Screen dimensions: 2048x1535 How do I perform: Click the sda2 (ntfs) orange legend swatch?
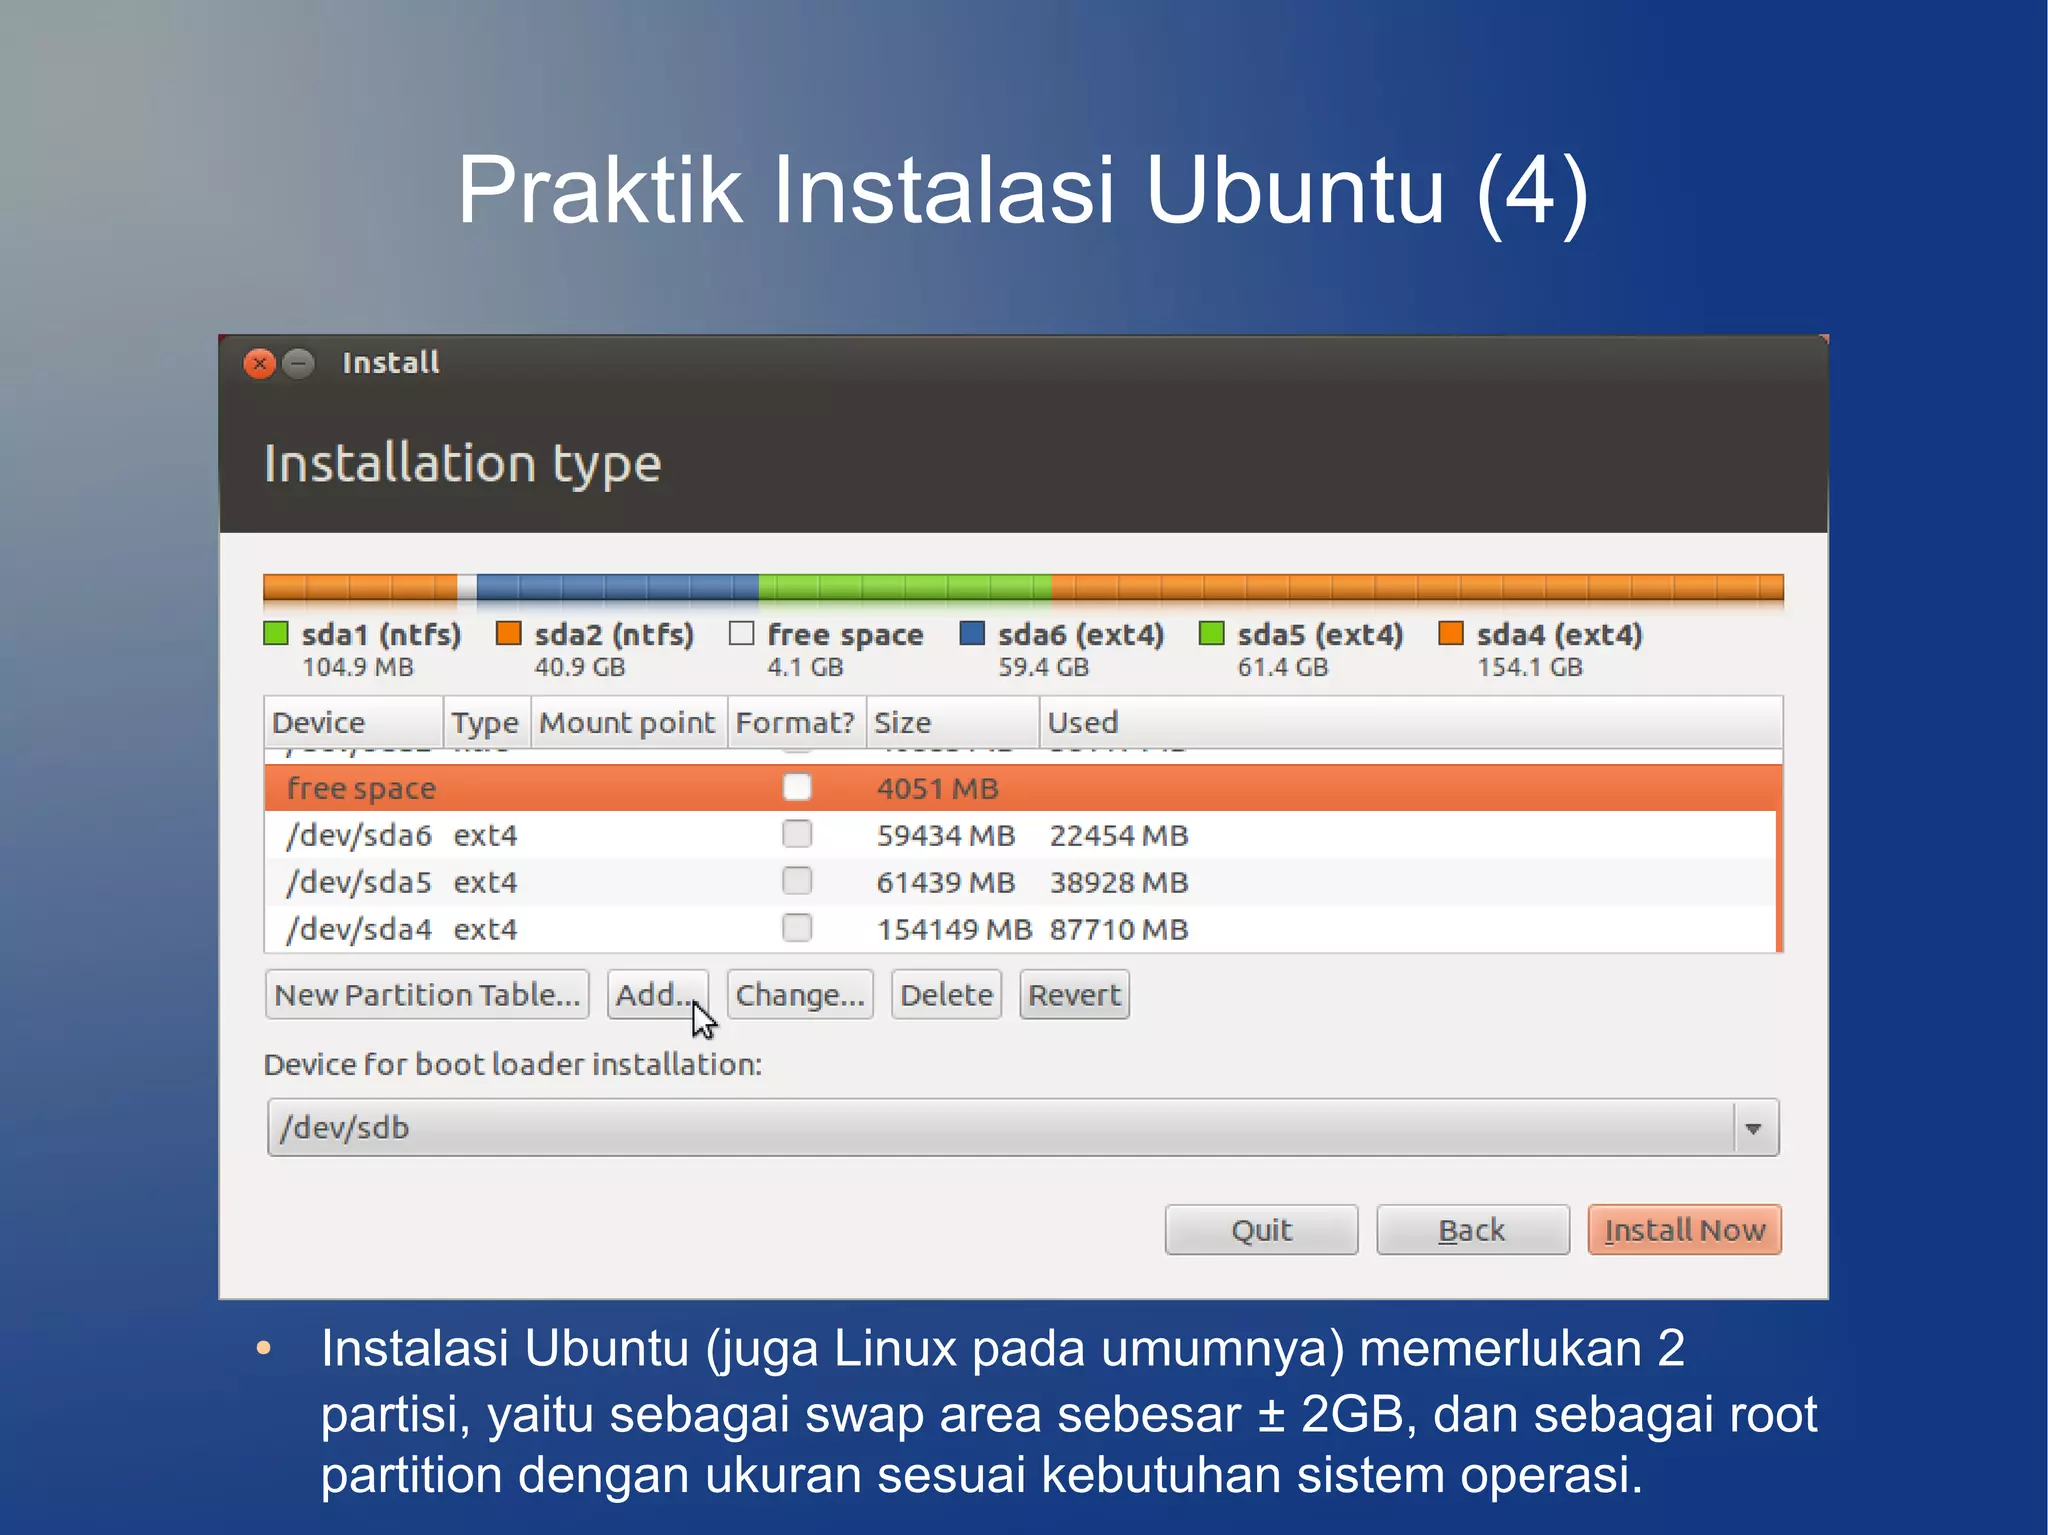[509, 633]
